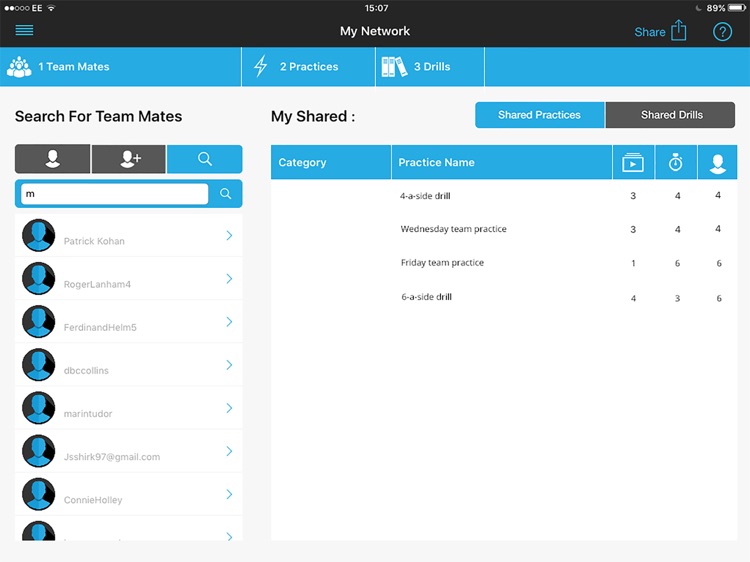Open the hamburger menu
This screenshot has width=750, height=562.
[x=24, y=30]
